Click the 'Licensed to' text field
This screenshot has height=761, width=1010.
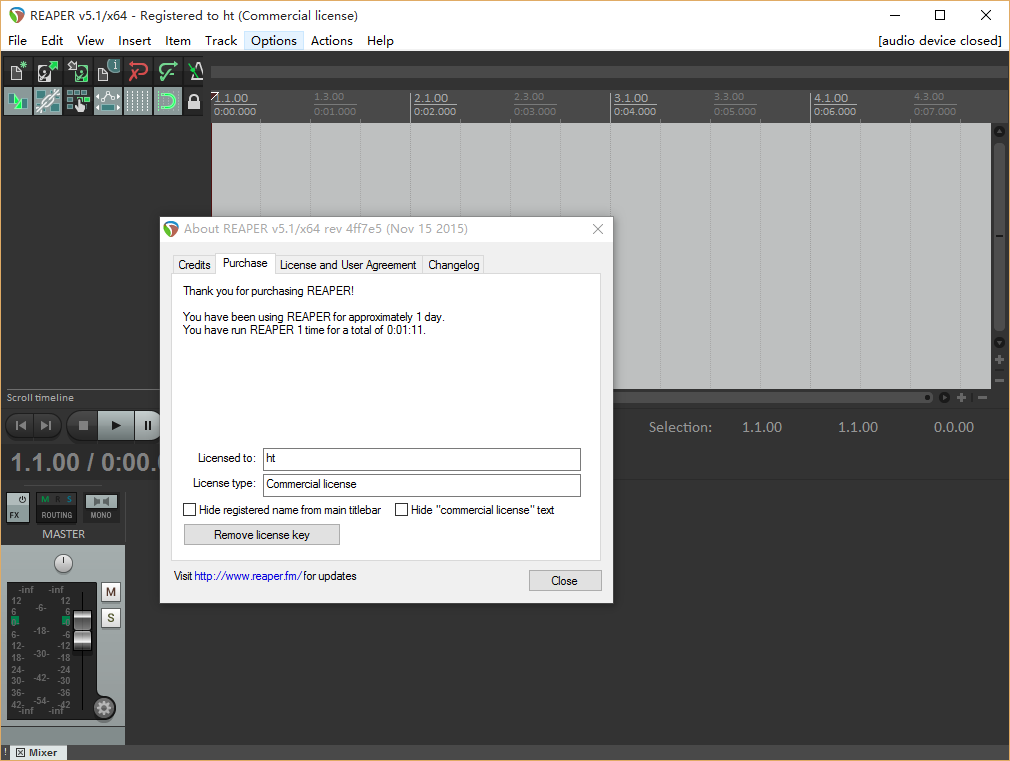coord(421,459)
